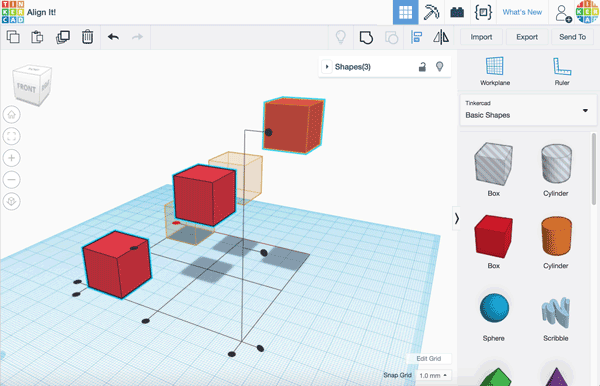The width and height of the screenshot is (600, 386).
Task: Select the middle red cube
Action: click(x=204, y=195)
